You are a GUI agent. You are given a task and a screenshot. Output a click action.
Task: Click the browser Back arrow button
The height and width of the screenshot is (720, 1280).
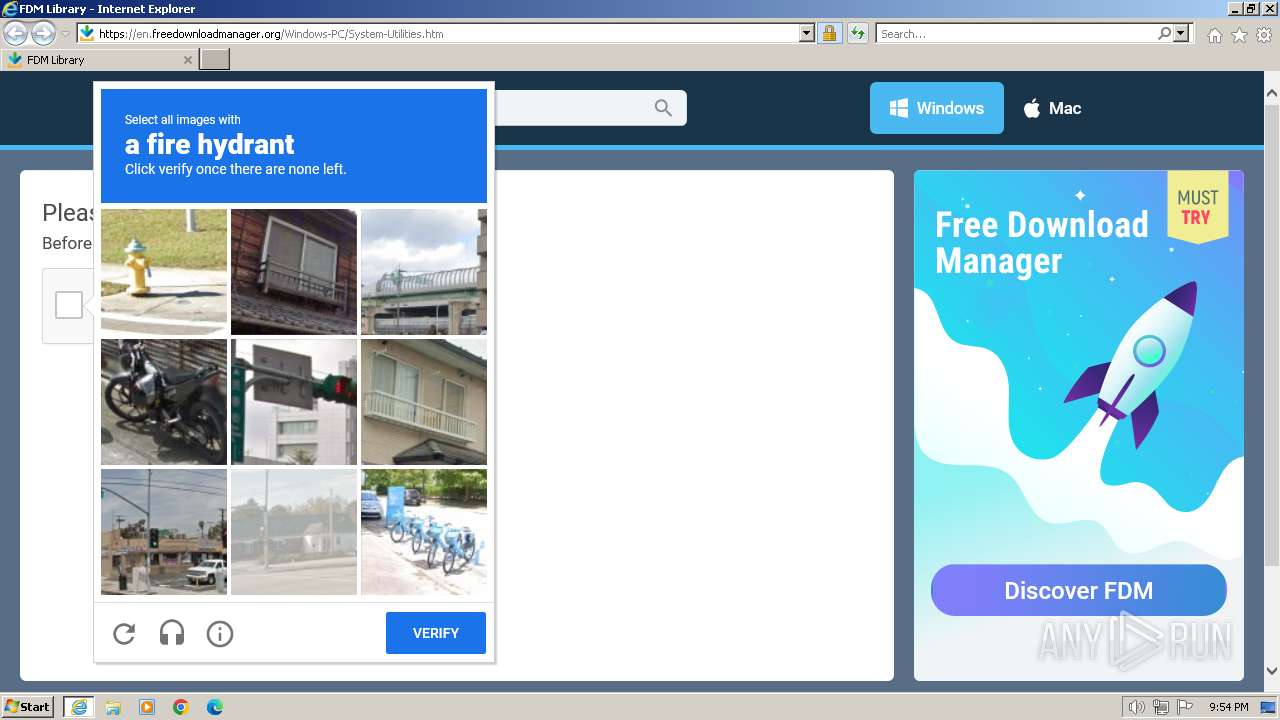coord(15,33)
